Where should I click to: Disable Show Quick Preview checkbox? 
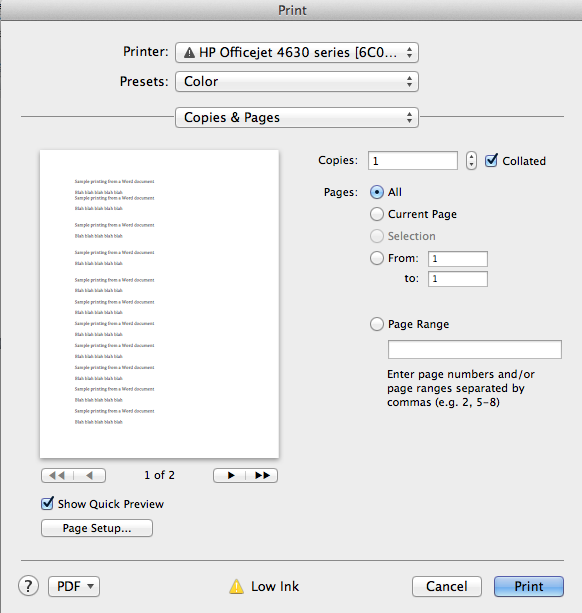pyautogui.click(x=47, y=504)
